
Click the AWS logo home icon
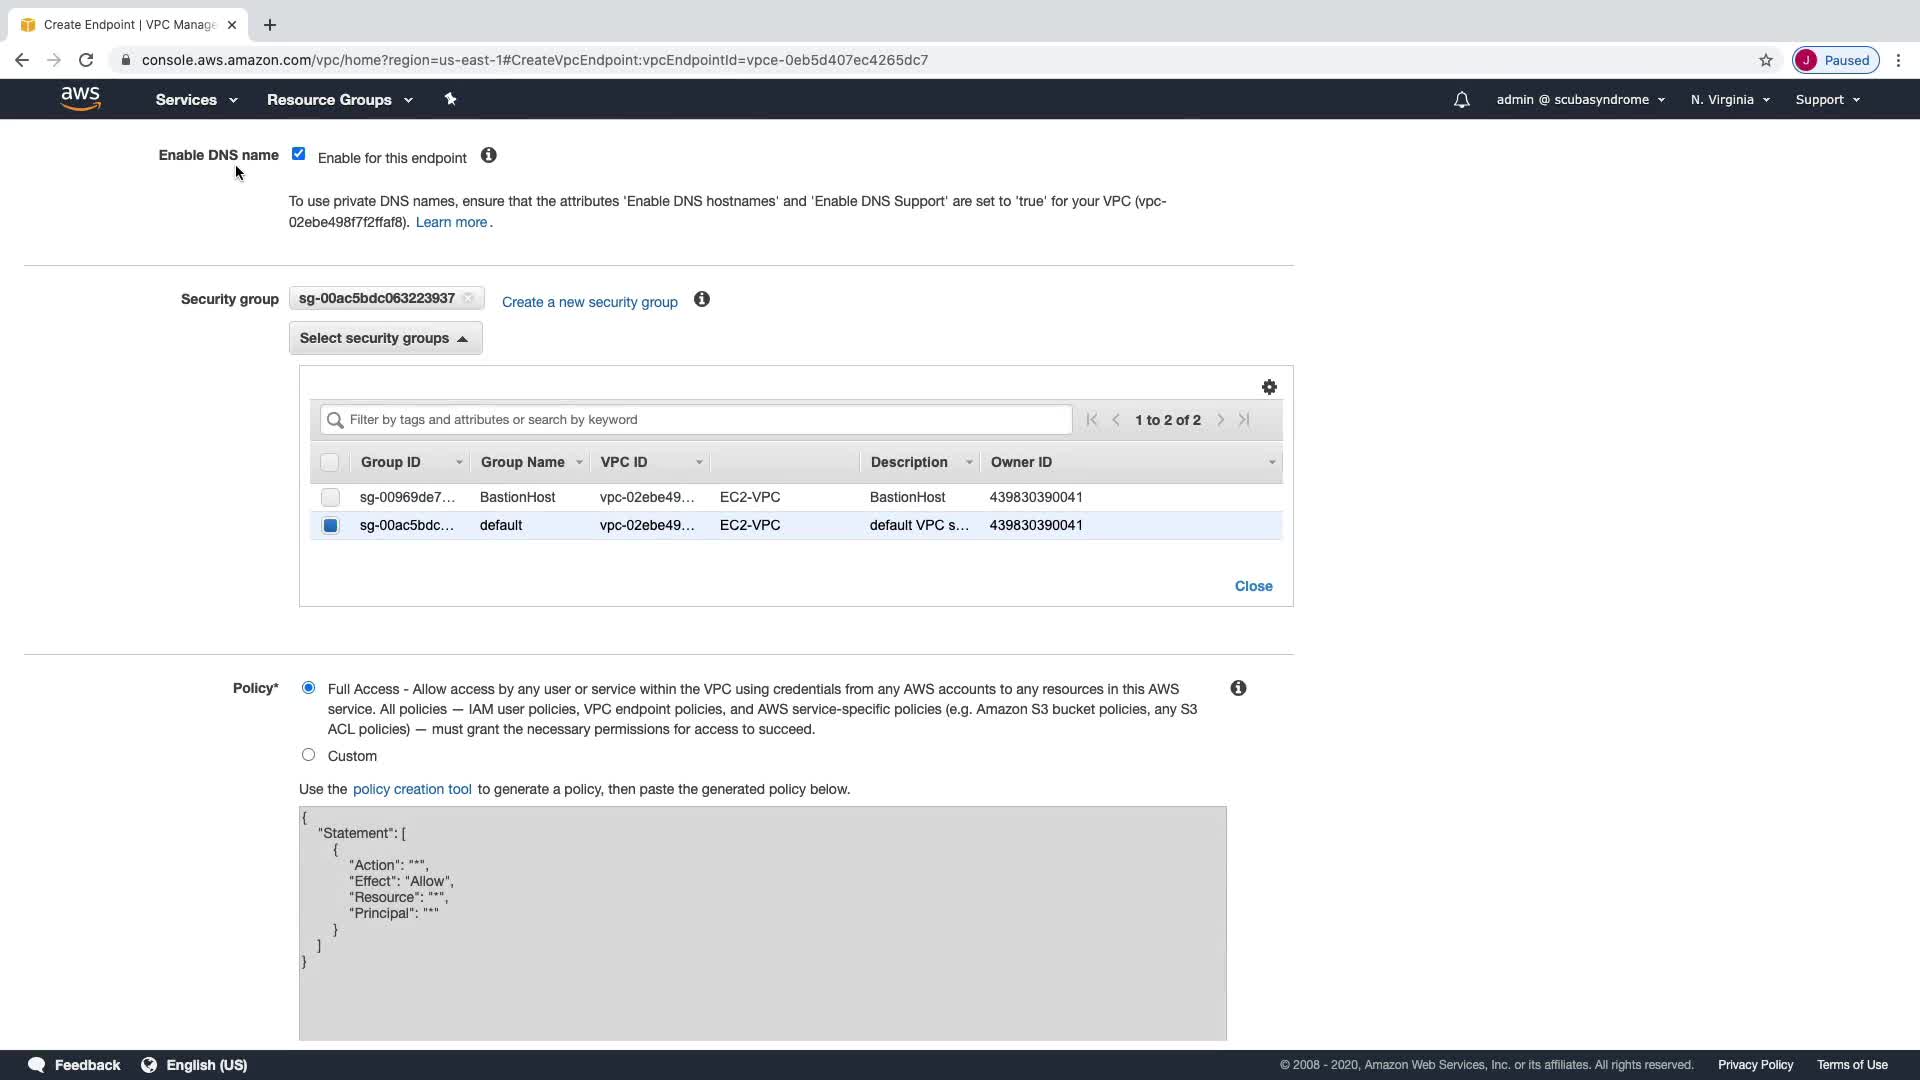(x=80, y=99)
